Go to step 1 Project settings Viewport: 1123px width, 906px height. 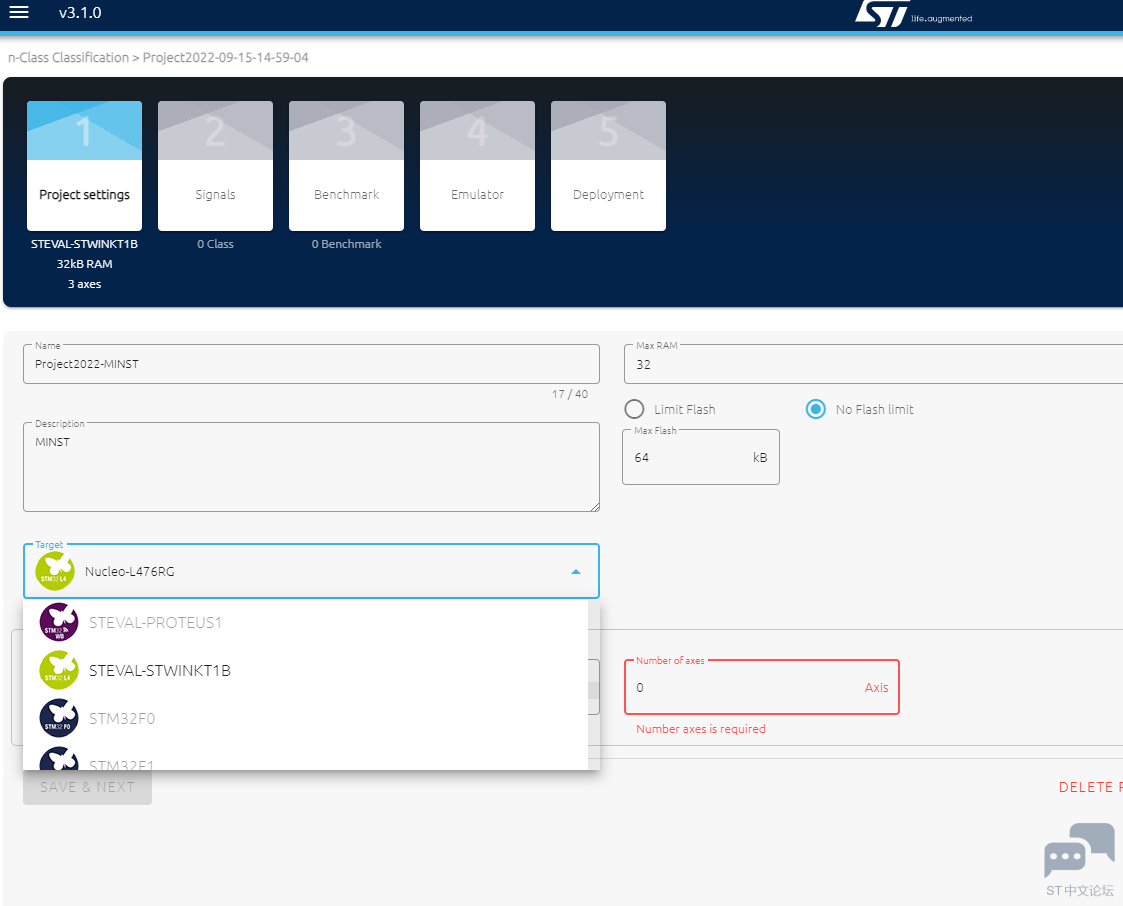point(85,166)
